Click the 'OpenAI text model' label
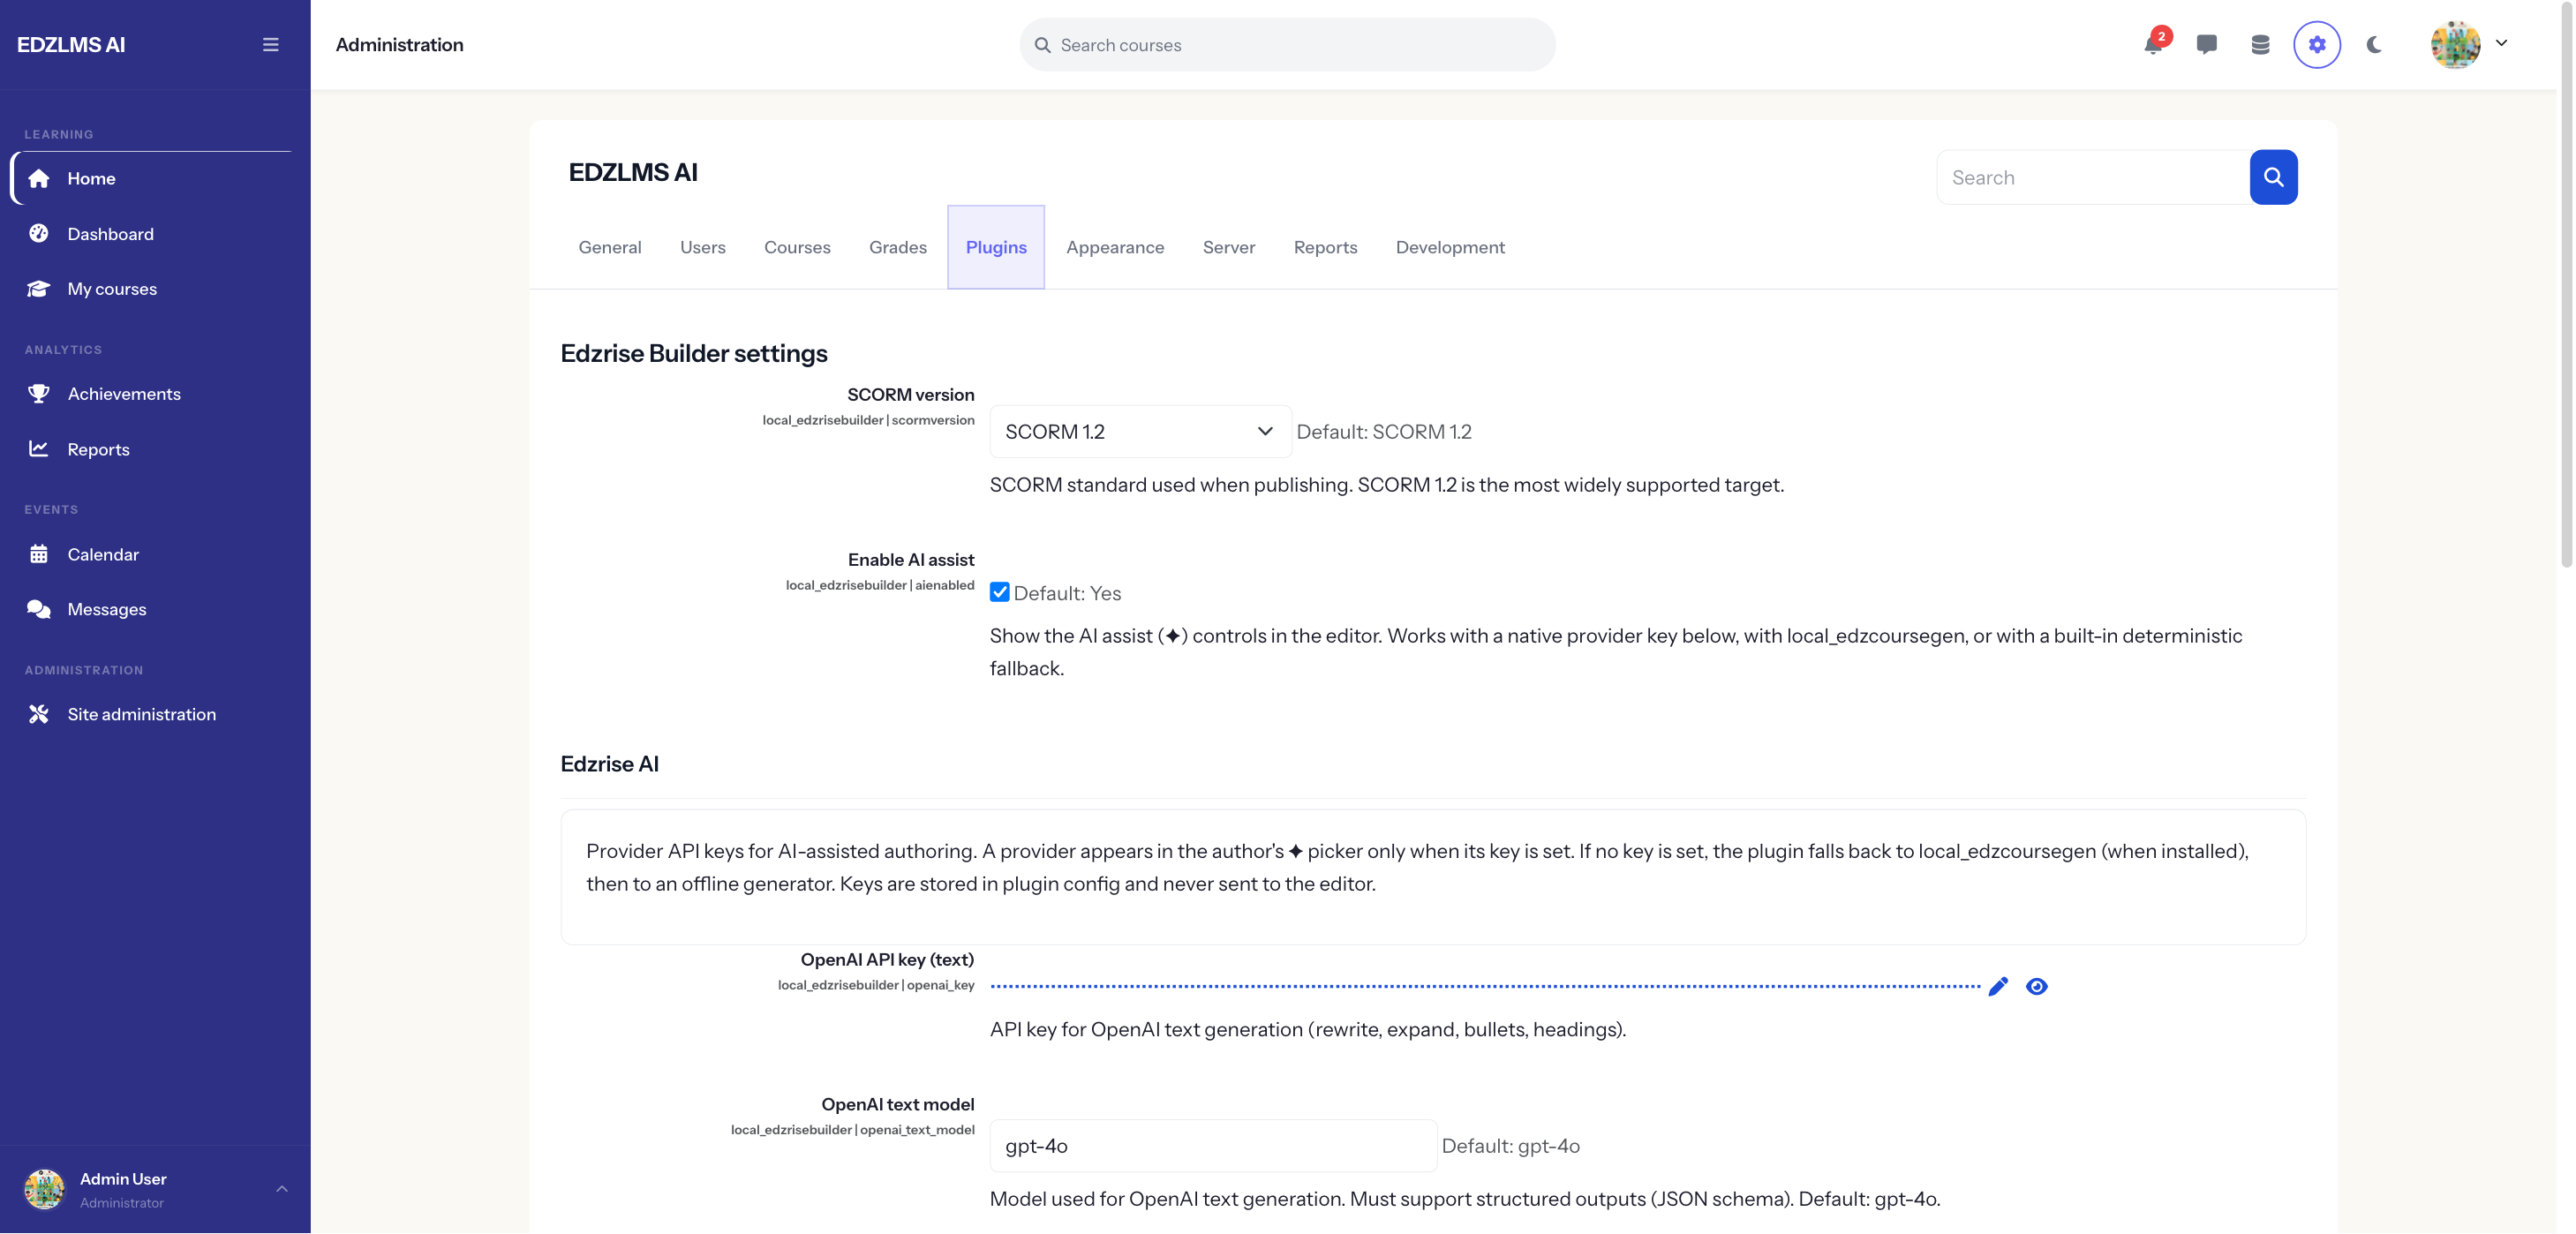Viewport: 2576px width, 1234px height. pos(897,1103)
